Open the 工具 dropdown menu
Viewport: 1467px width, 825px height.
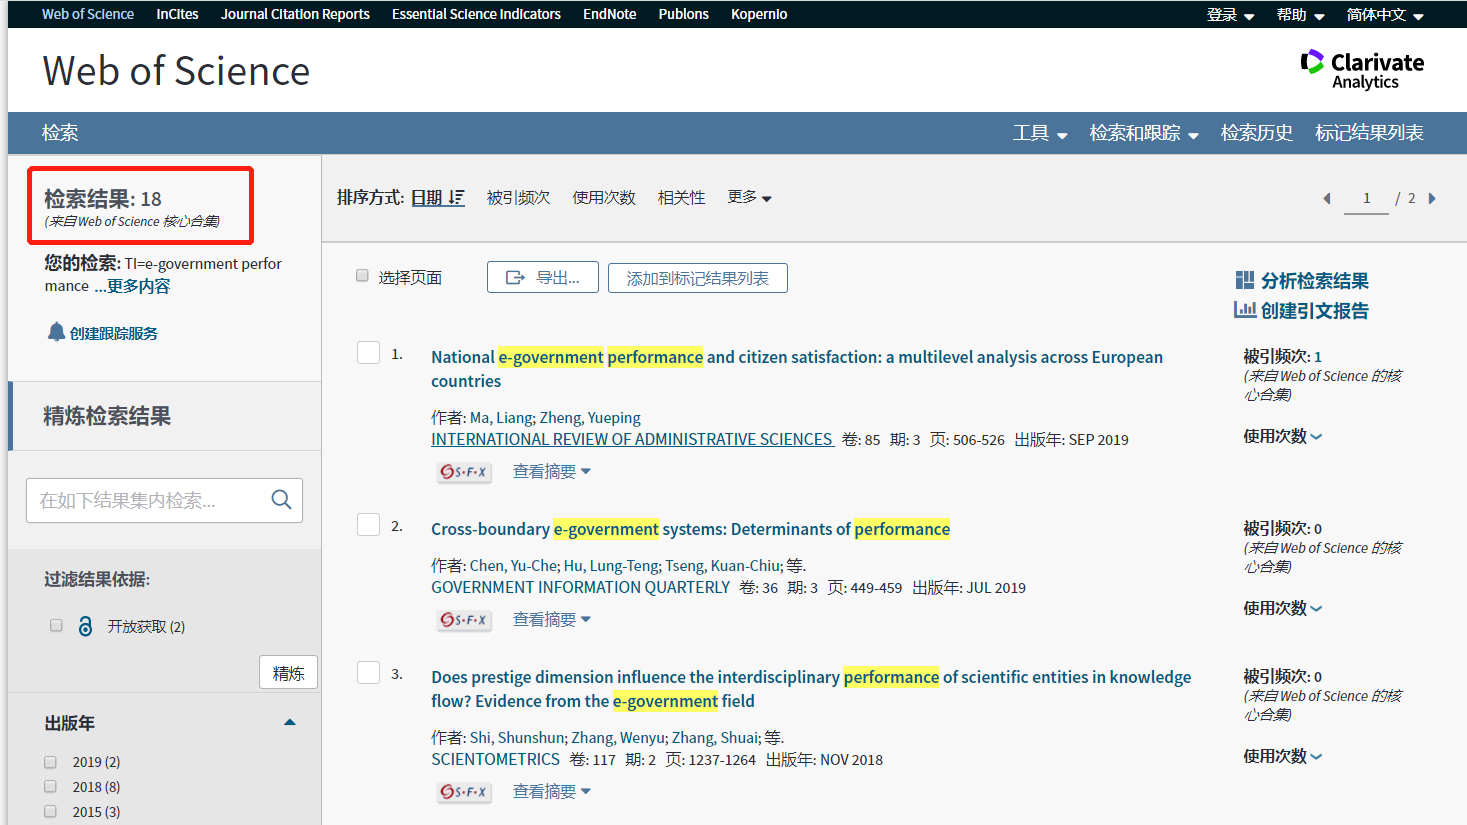click(1040, 133)
